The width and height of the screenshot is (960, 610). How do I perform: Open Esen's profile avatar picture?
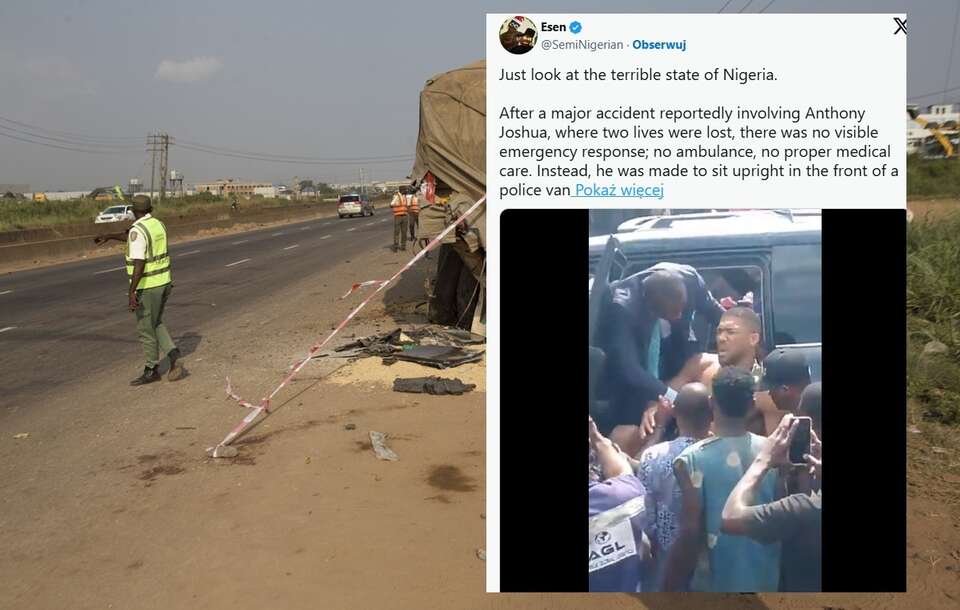[x=518, y=35]
